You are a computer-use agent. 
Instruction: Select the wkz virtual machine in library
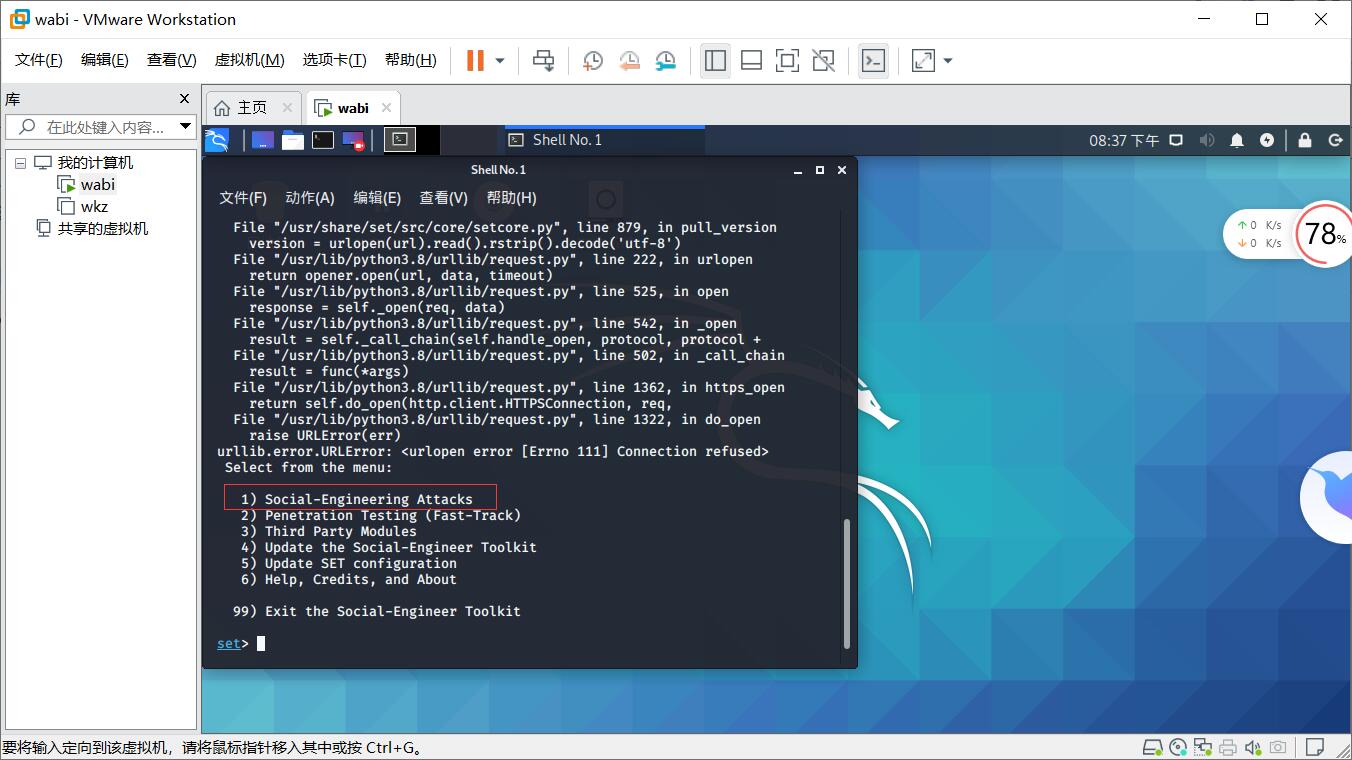(x=94, y=207)
